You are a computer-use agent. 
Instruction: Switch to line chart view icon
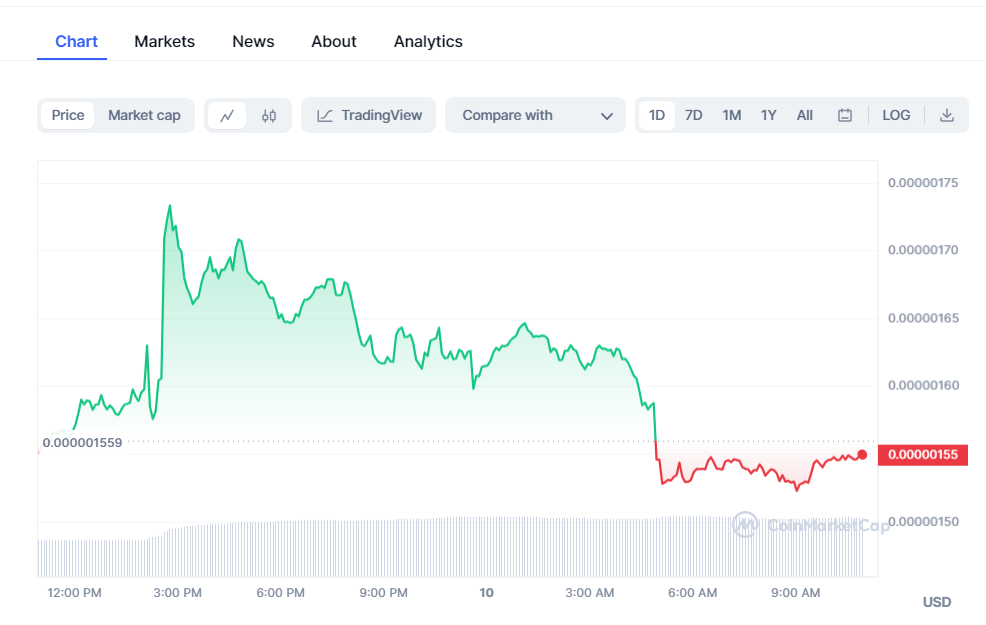click(x=227, y=116)
